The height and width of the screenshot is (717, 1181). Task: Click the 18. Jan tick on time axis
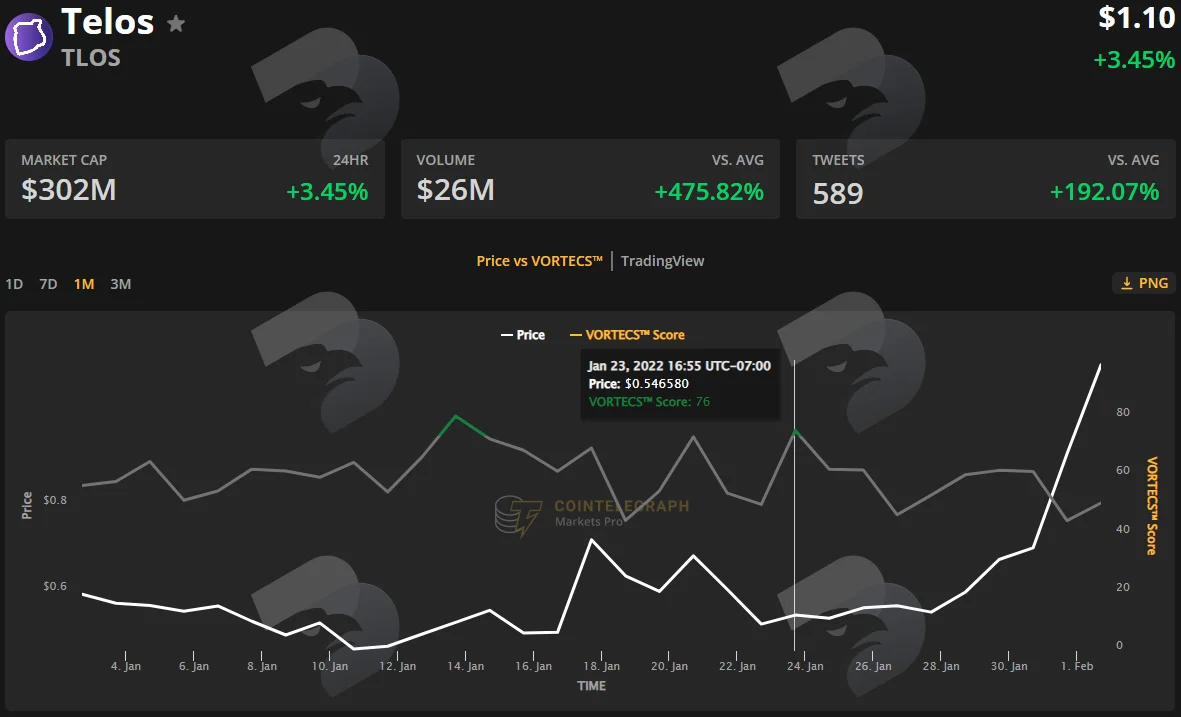click(x=601, y=666)
